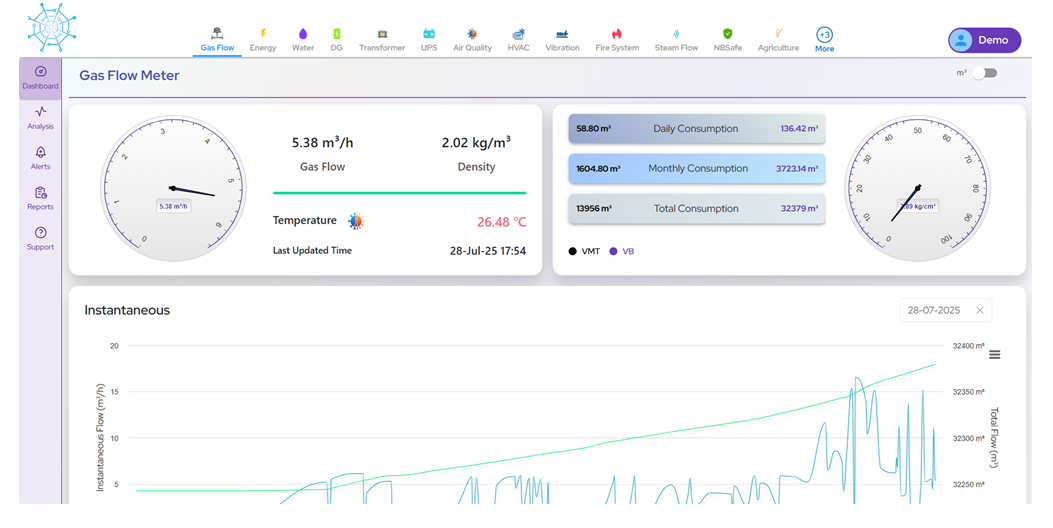The height and width of the screenshot is (528, 1053).
Task: Go to the UPS module
Action: (429, 40)
